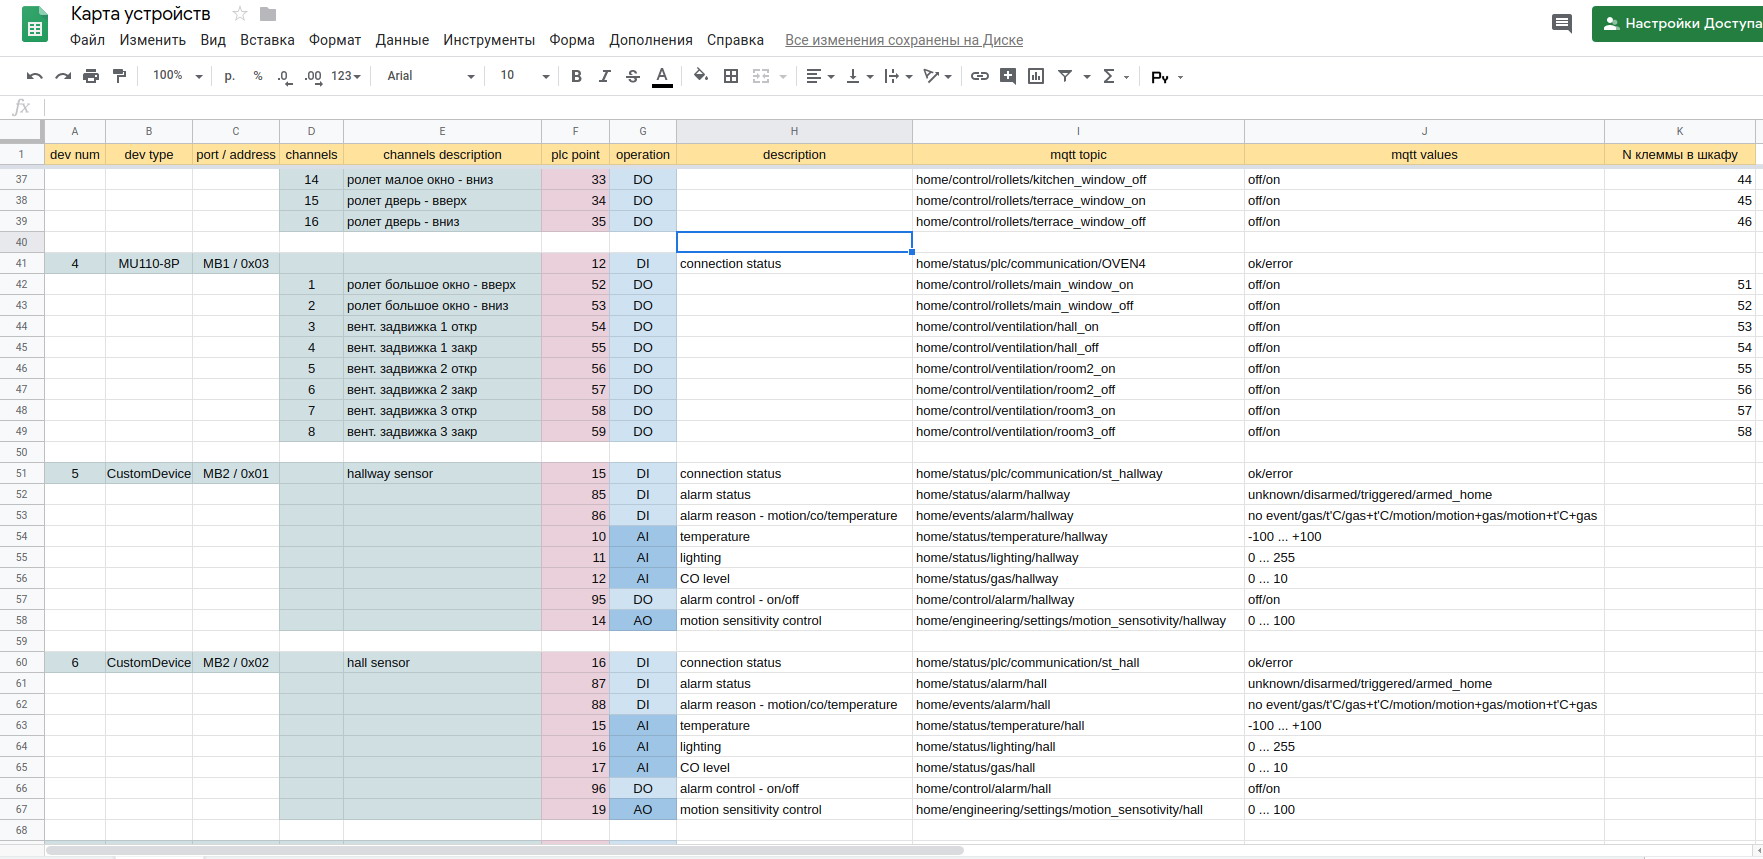This screenshot has height=859, width=1763.
Task: Open the input tools (Ру) button
Action: pyautogui.click(x=1160, y=77)
